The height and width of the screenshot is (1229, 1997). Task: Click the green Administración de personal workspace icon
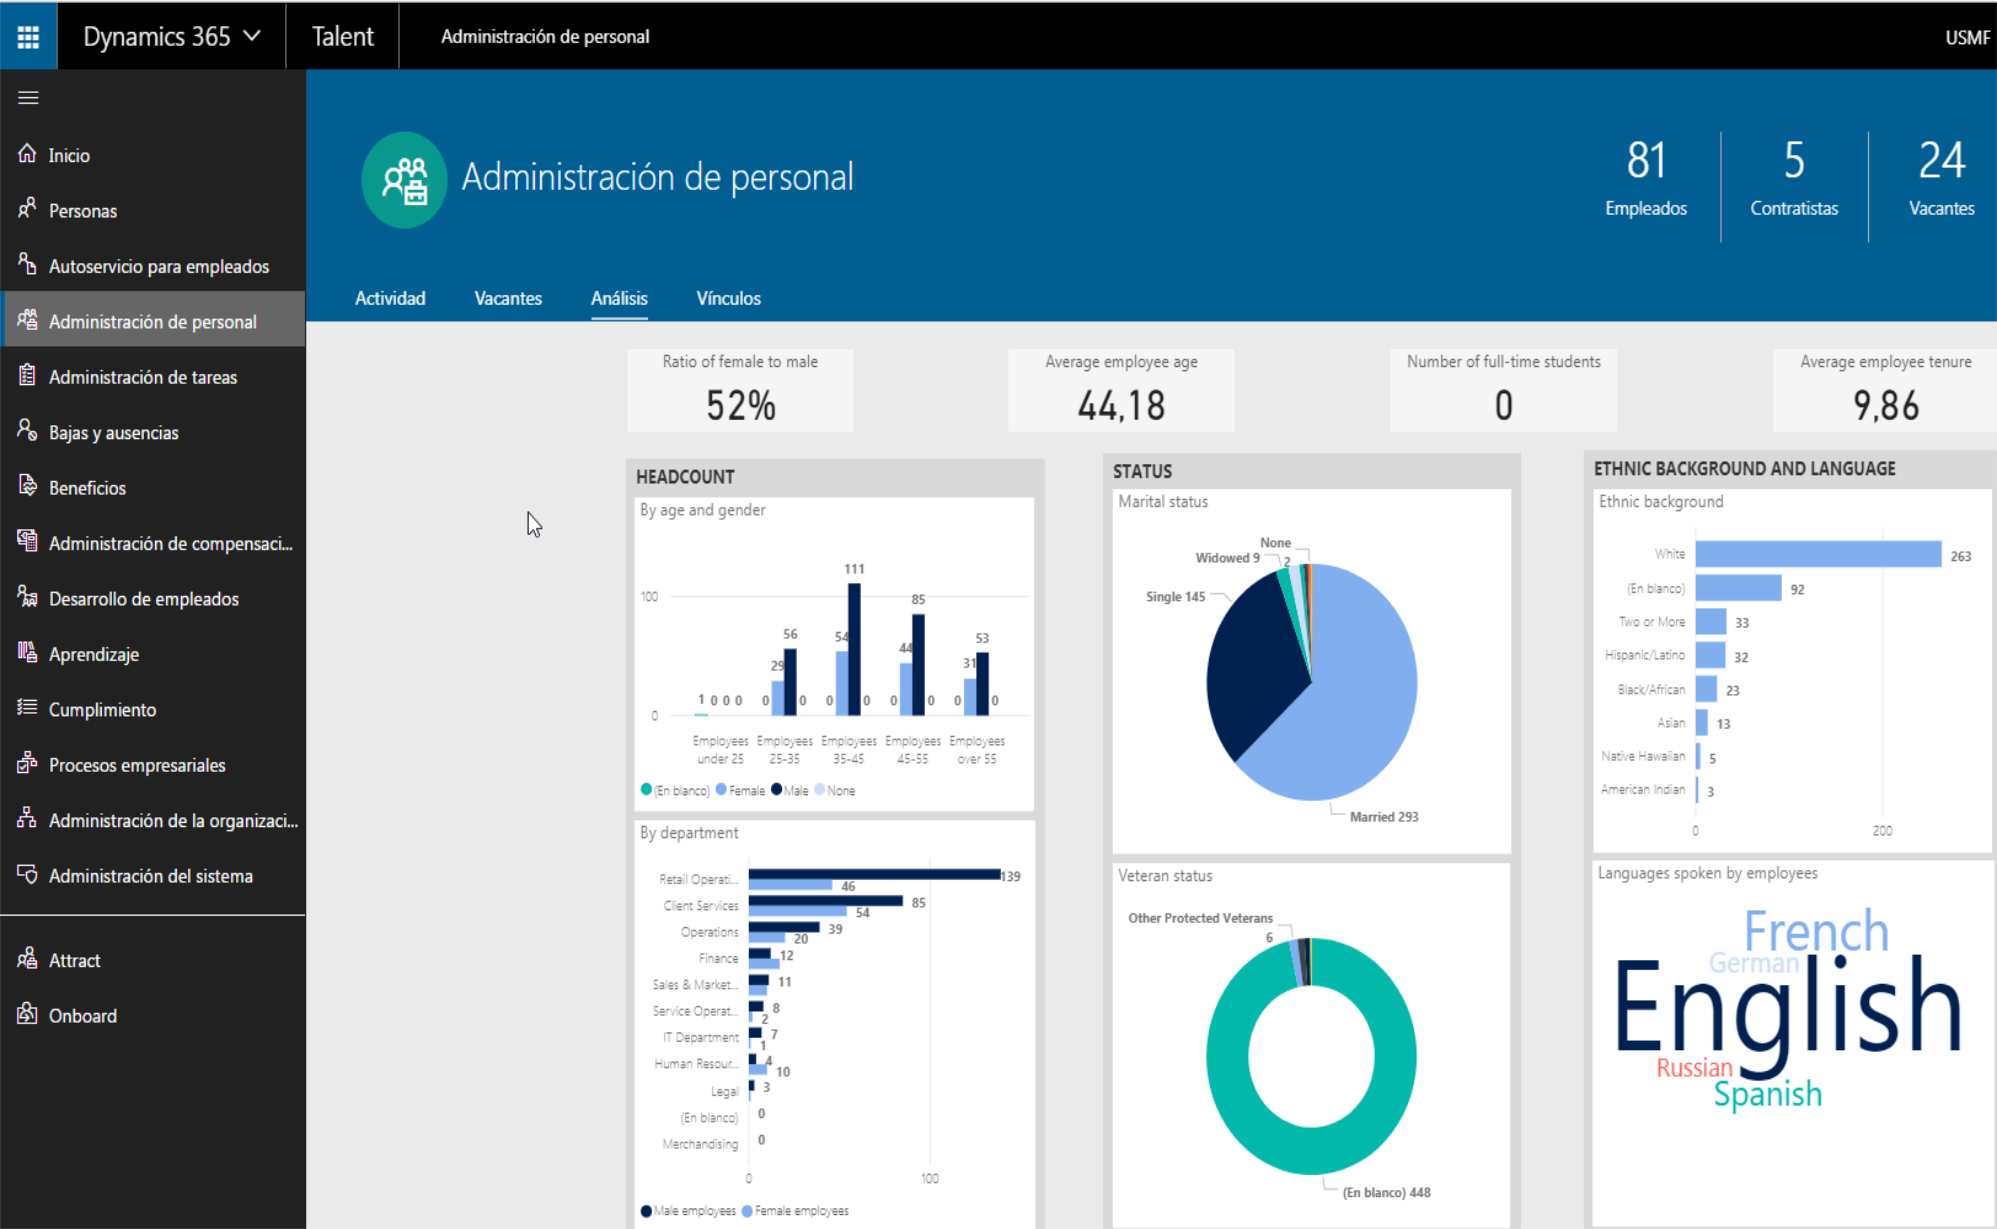(x=404, y=181)
